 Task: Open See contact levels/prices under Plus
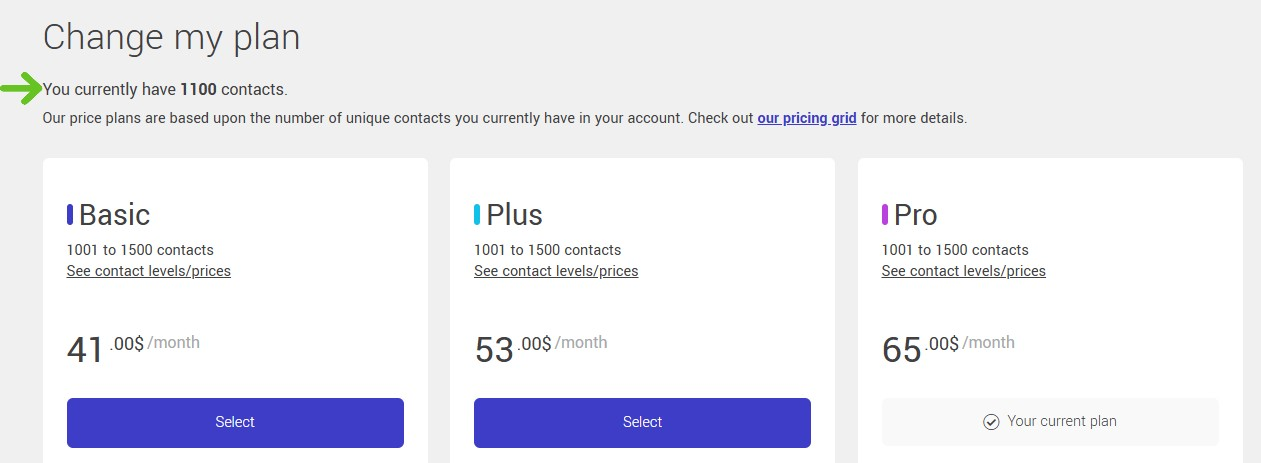click(556, 271)
